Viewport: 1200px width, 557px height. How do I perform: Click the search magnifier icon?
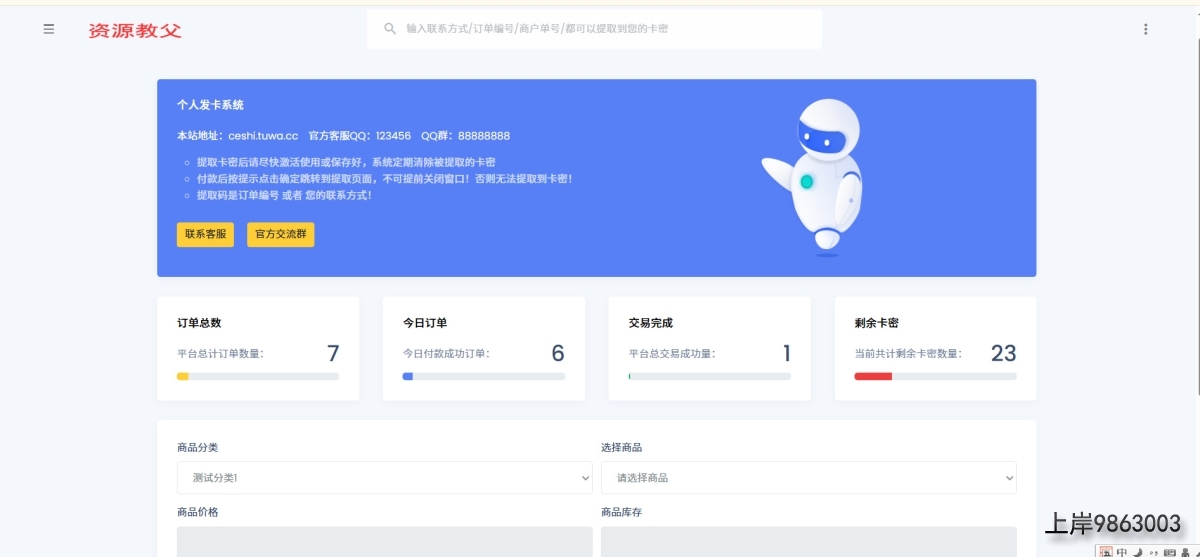[x=390, y=29]
